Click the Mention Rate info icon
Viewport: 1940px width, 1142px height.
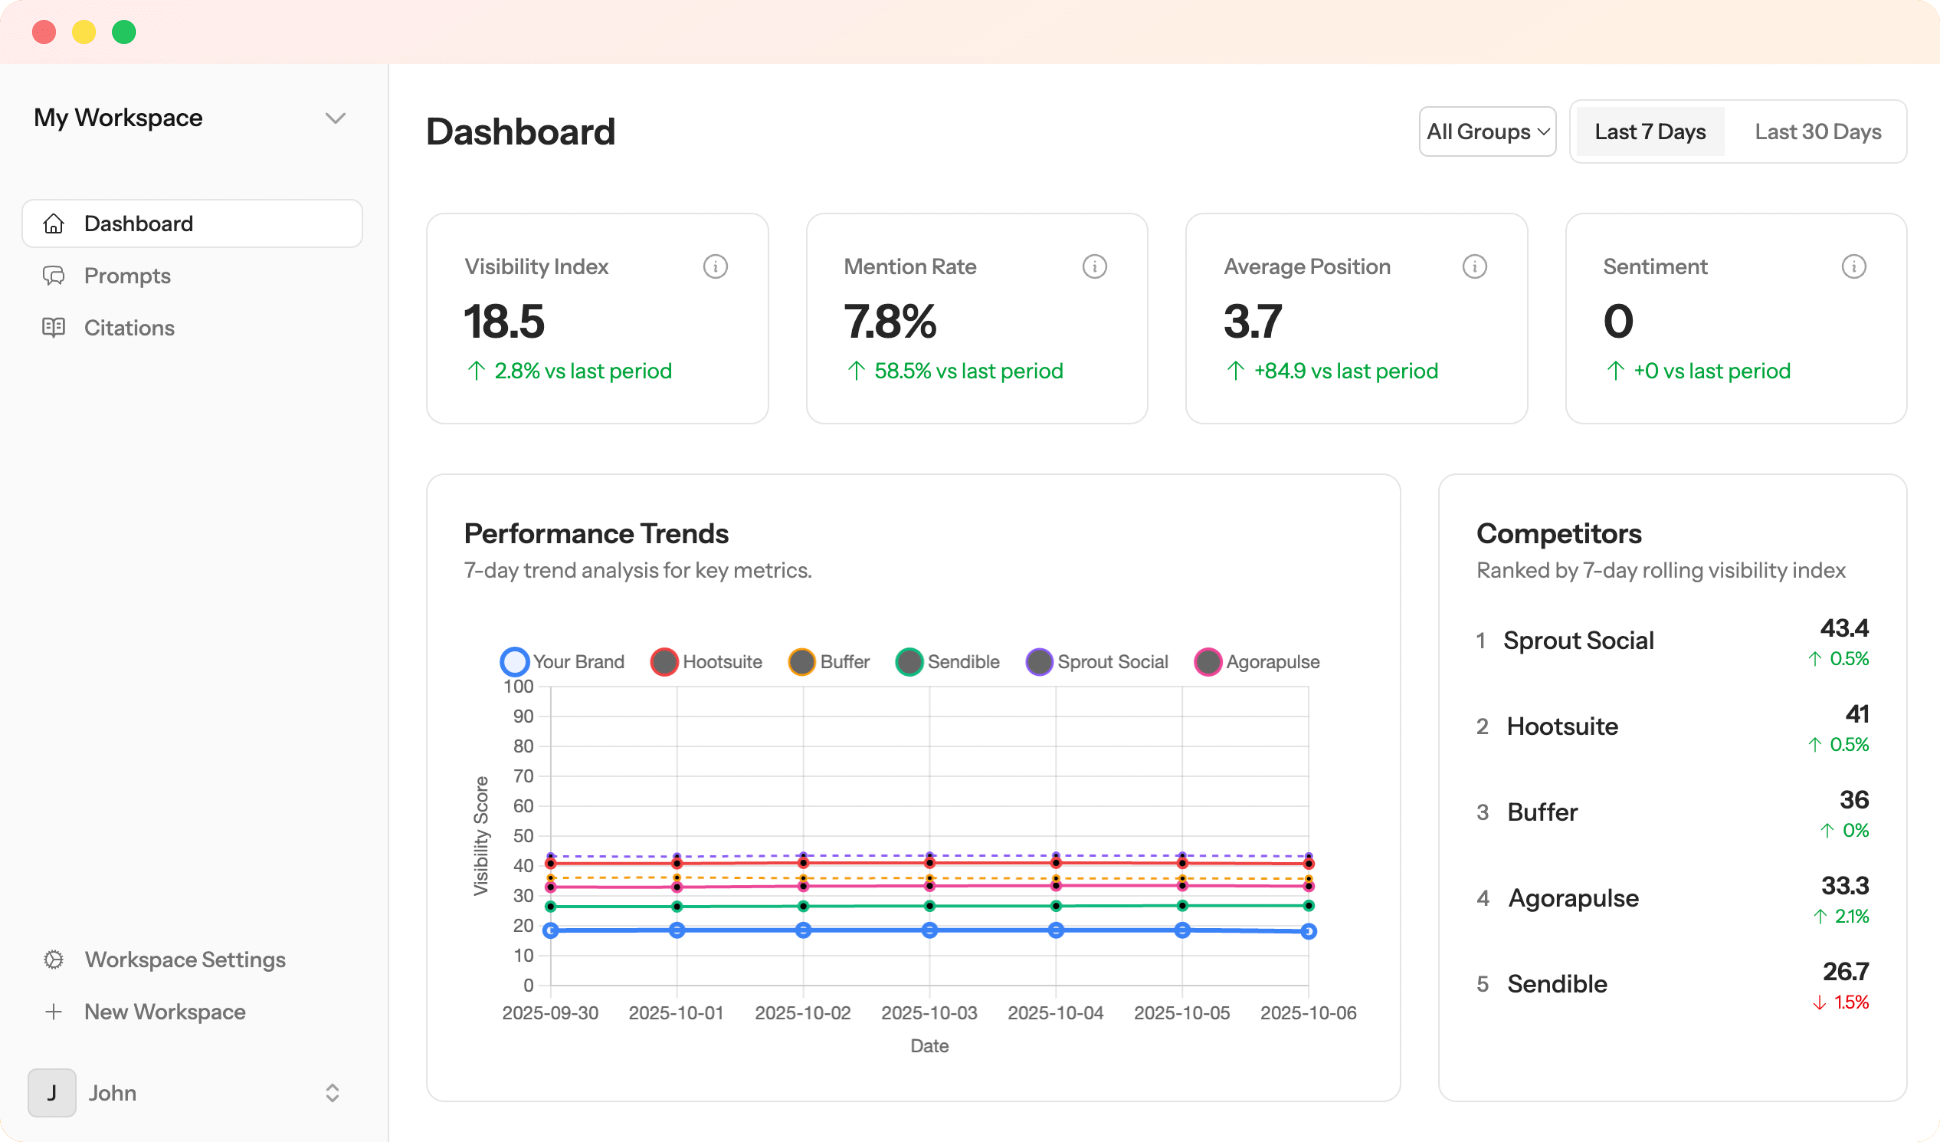[1094, 267]
